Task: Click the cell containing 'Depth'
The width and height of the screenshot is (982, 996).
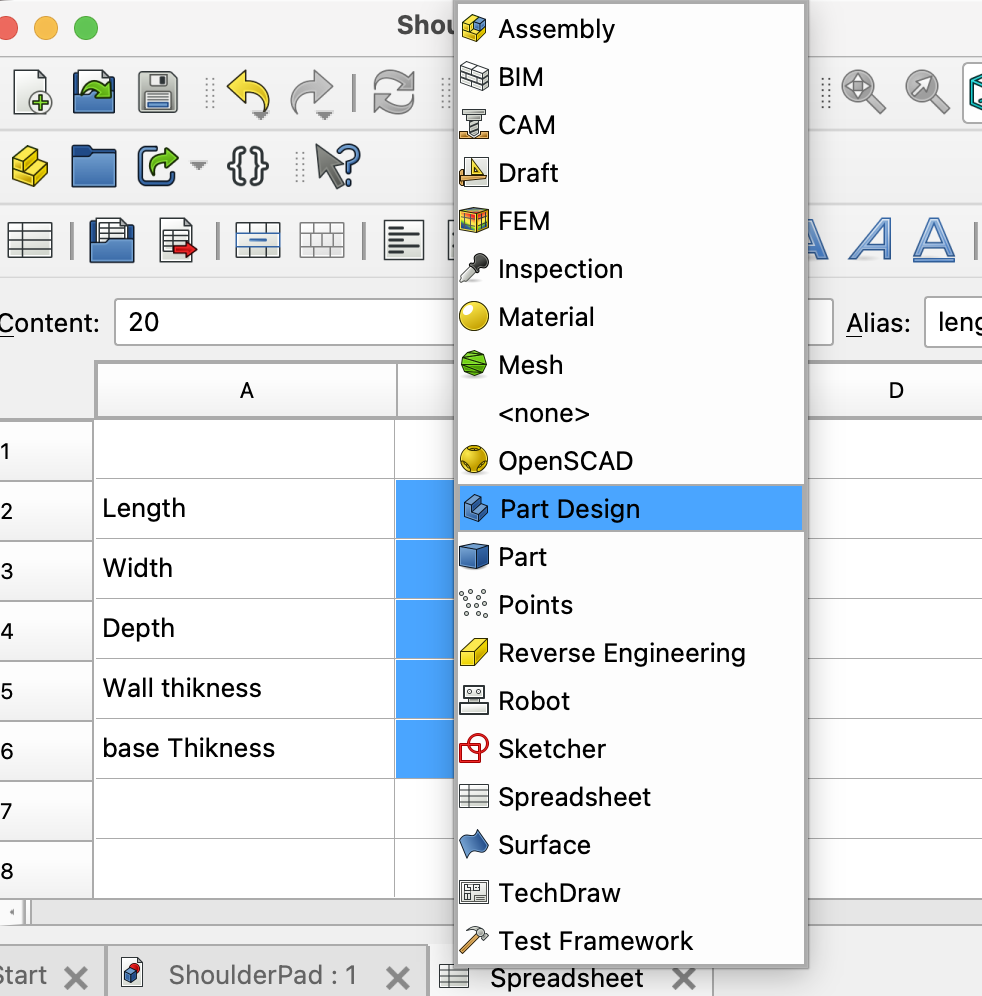Action: [x=245, y=628]
